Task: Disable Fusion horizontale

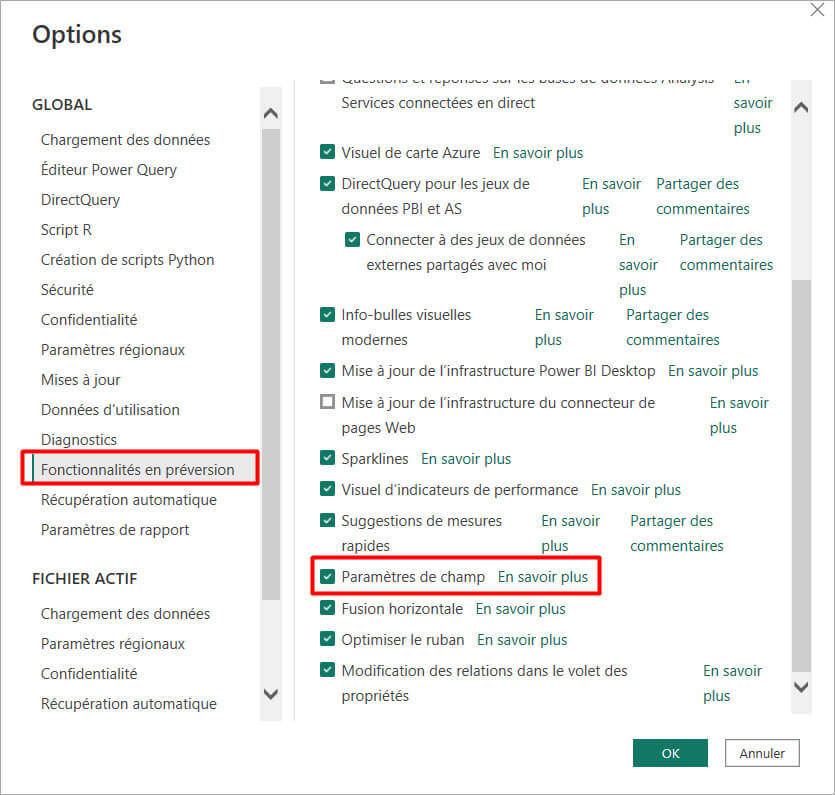Action: (327, 608)
